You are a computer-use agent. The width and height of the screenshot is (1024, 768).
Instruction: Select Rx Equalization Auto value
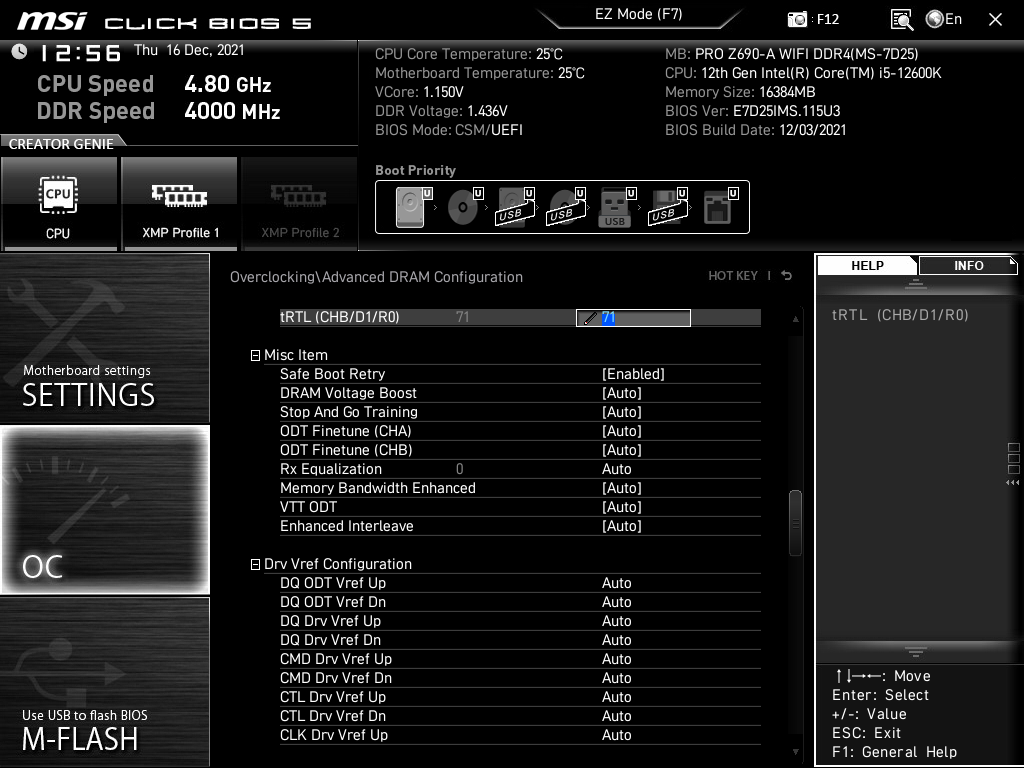point(616,469)
